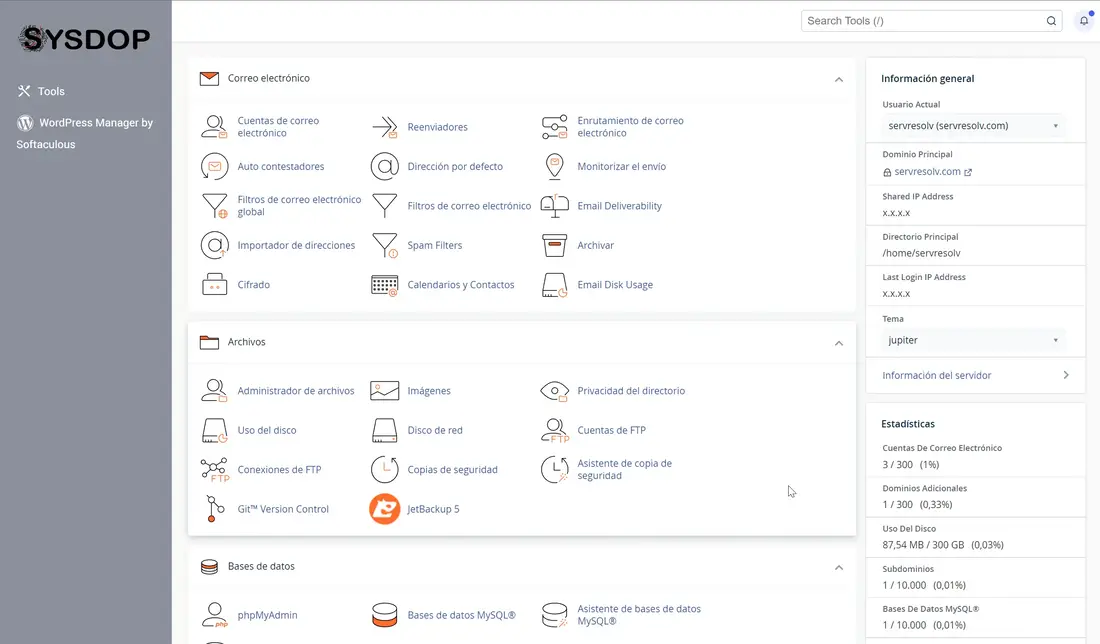Open Cuentas de correo electrónico icon
The width and height of the screenshot is (1100, 644).
click(214, 127)
